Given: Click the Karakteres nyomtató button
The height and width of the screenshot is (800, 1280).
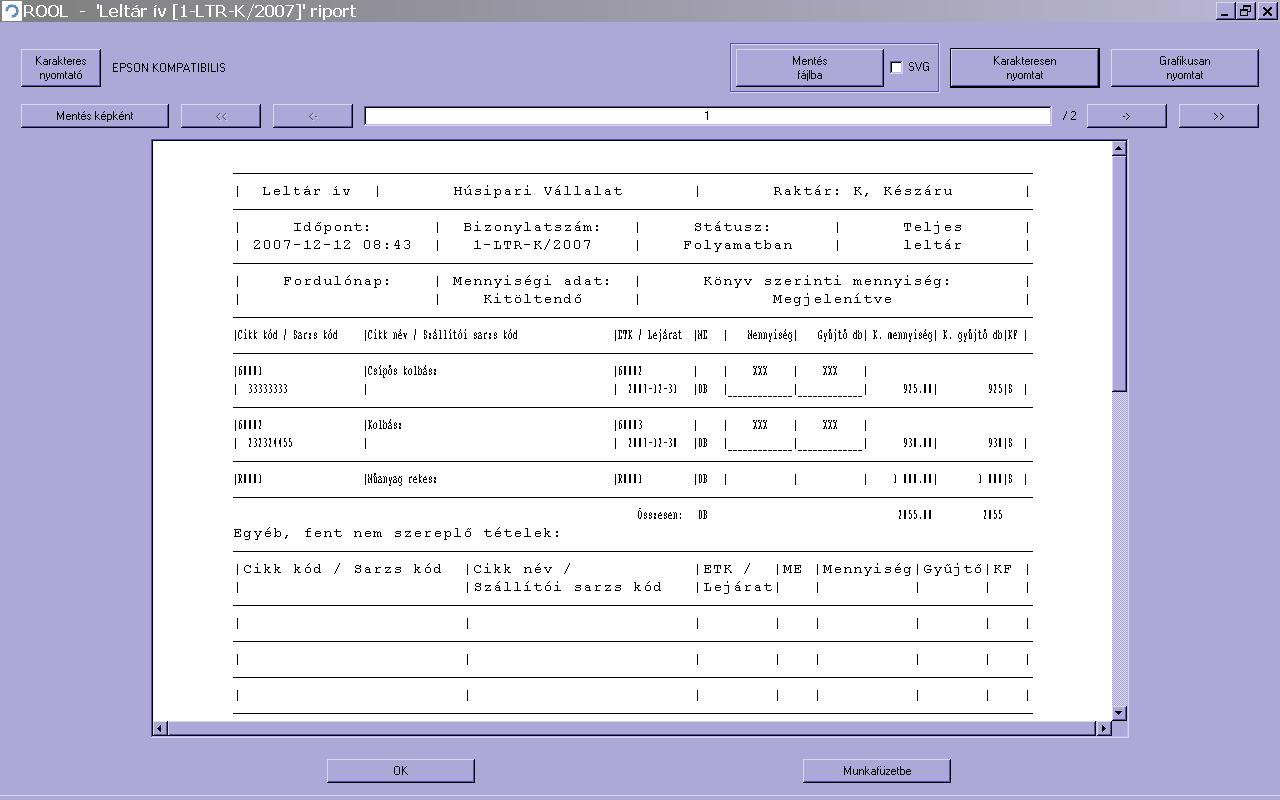Looking at the screenshot, I should (61, 68).
